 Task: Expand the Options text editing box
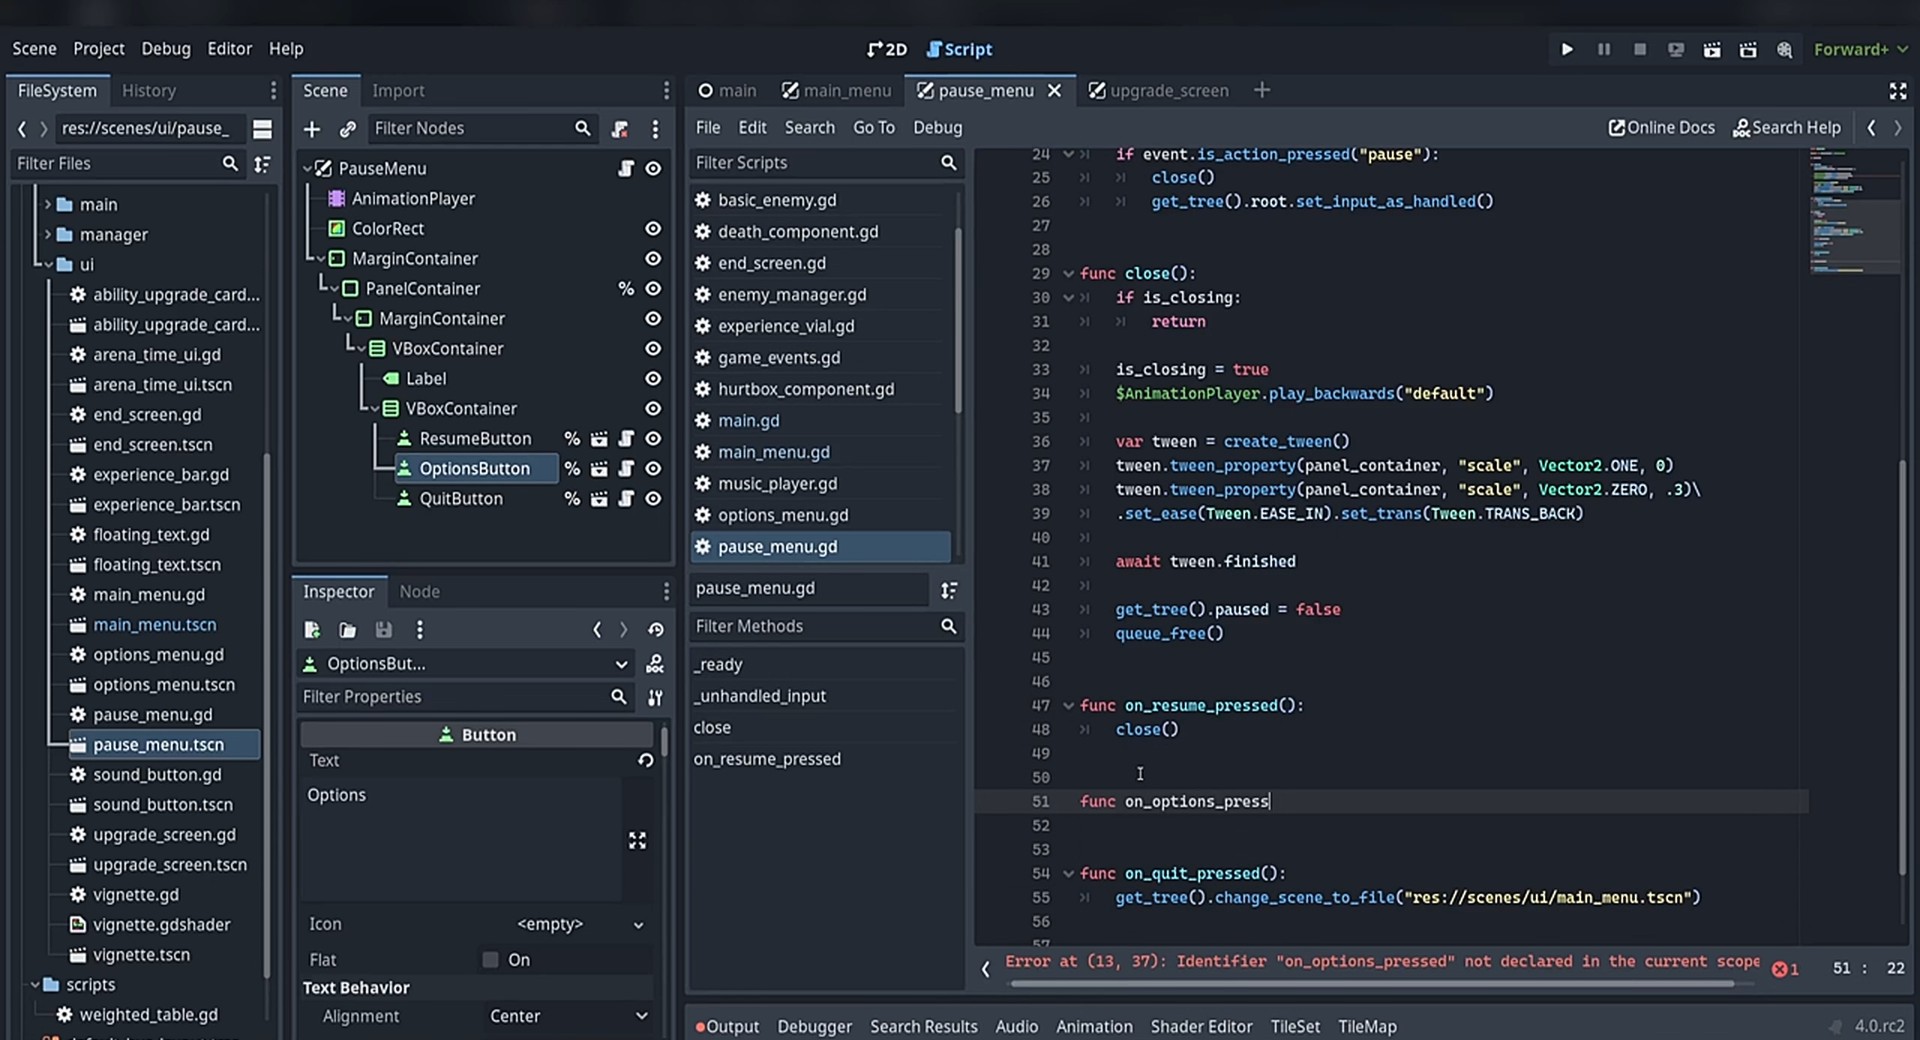tap(637, 840)
